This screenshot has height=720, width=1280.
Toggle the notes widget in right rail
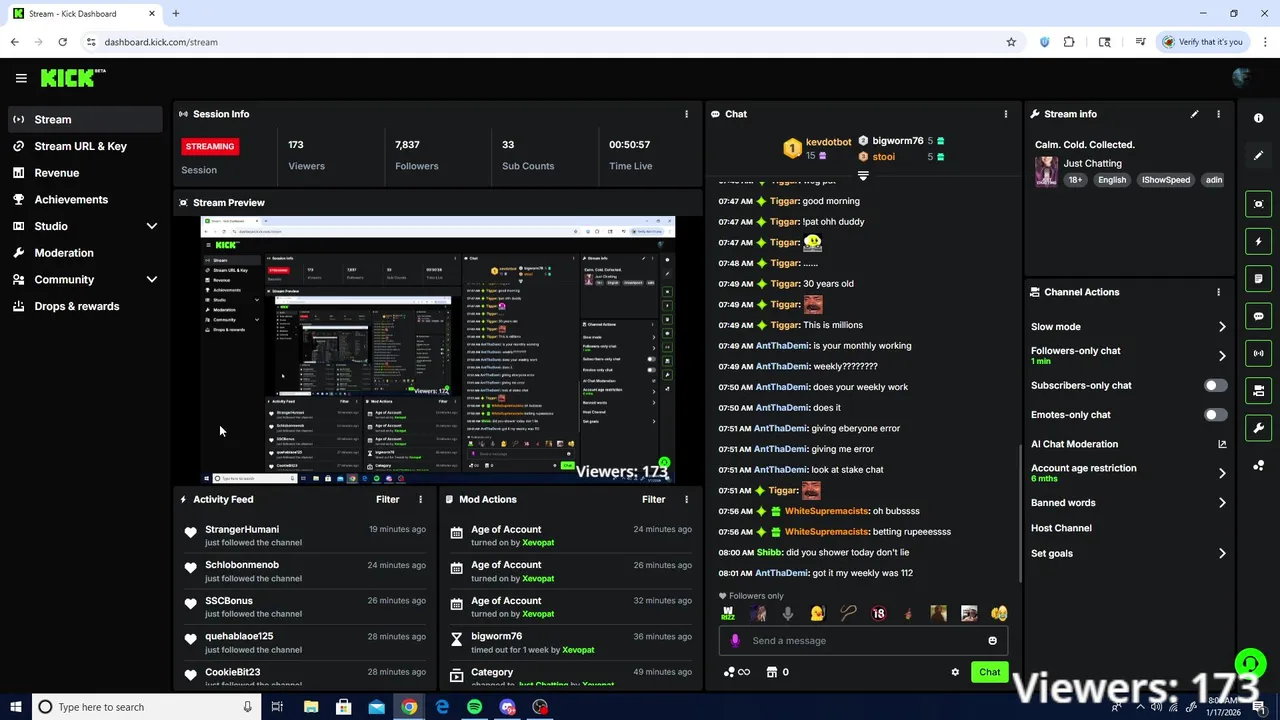1258,278
